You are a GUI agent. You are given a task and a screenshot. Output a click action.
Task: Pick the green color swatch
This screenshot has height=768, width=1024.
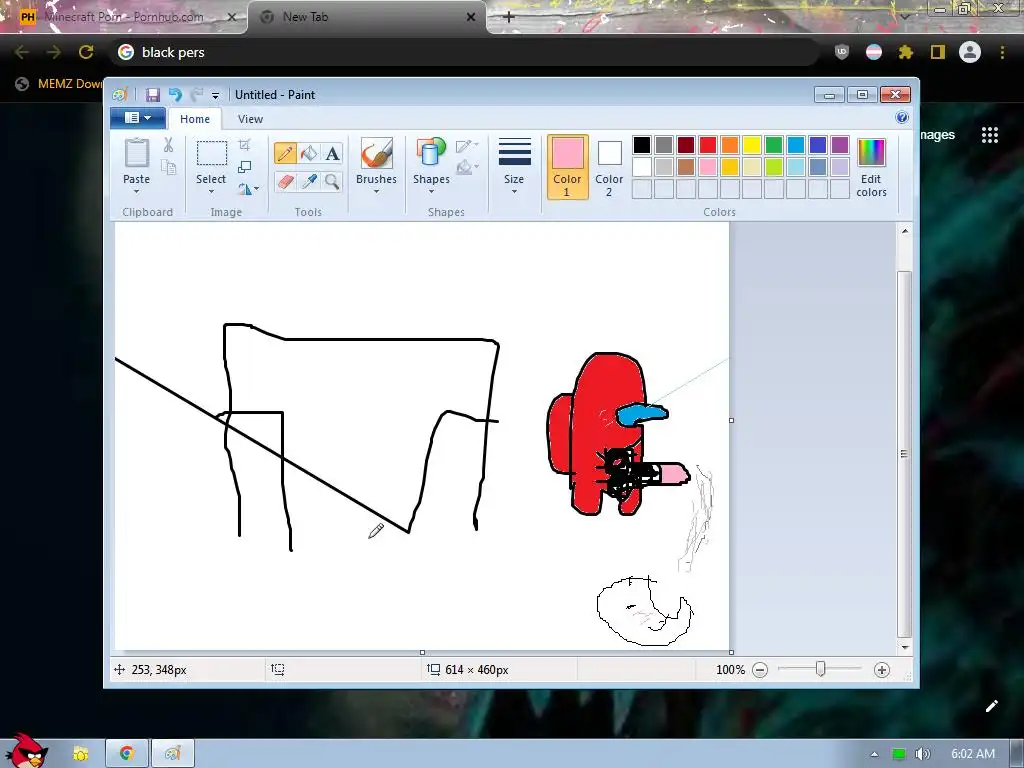[x=774, y=145]
